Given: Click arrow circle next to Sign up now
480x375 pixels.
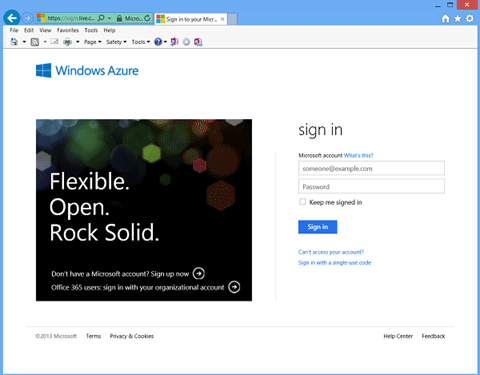Looking at the screenshot, I should [x=199, y=274].
